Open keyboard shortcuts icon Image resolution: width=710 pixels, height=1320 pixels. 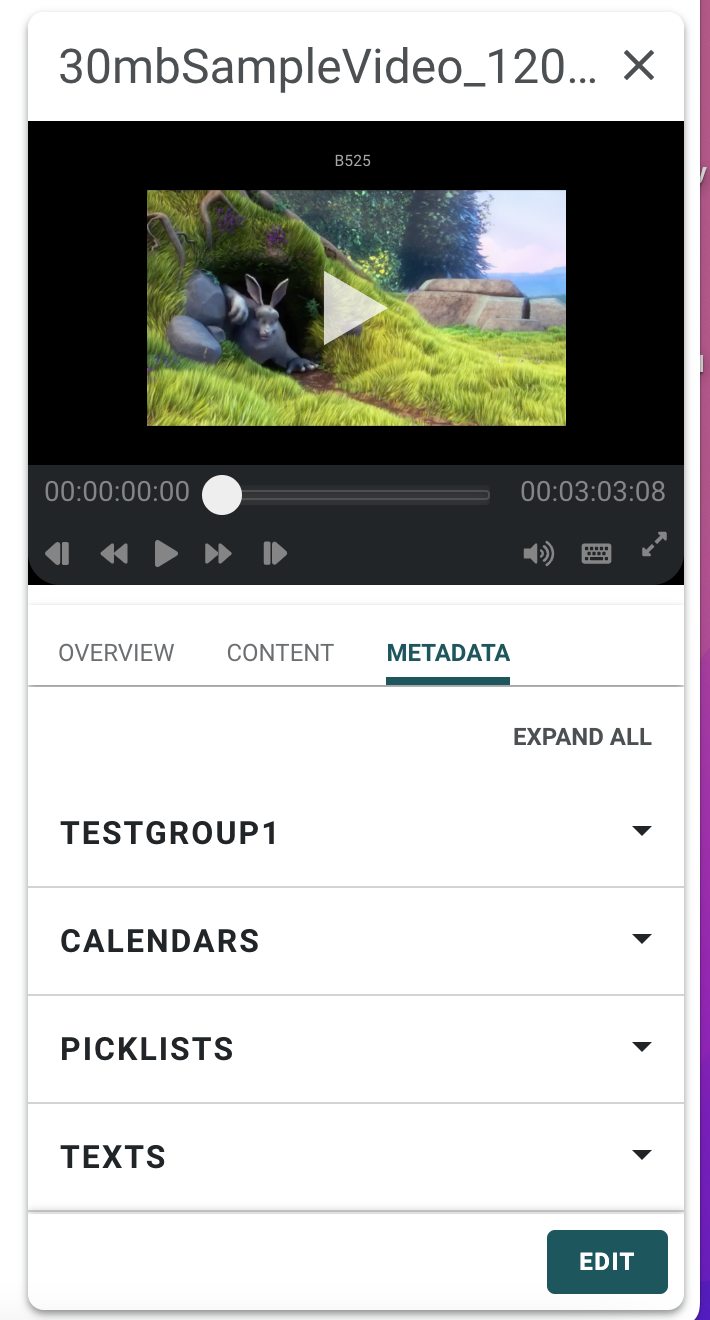pyautogui.click(x=596, y=553)
